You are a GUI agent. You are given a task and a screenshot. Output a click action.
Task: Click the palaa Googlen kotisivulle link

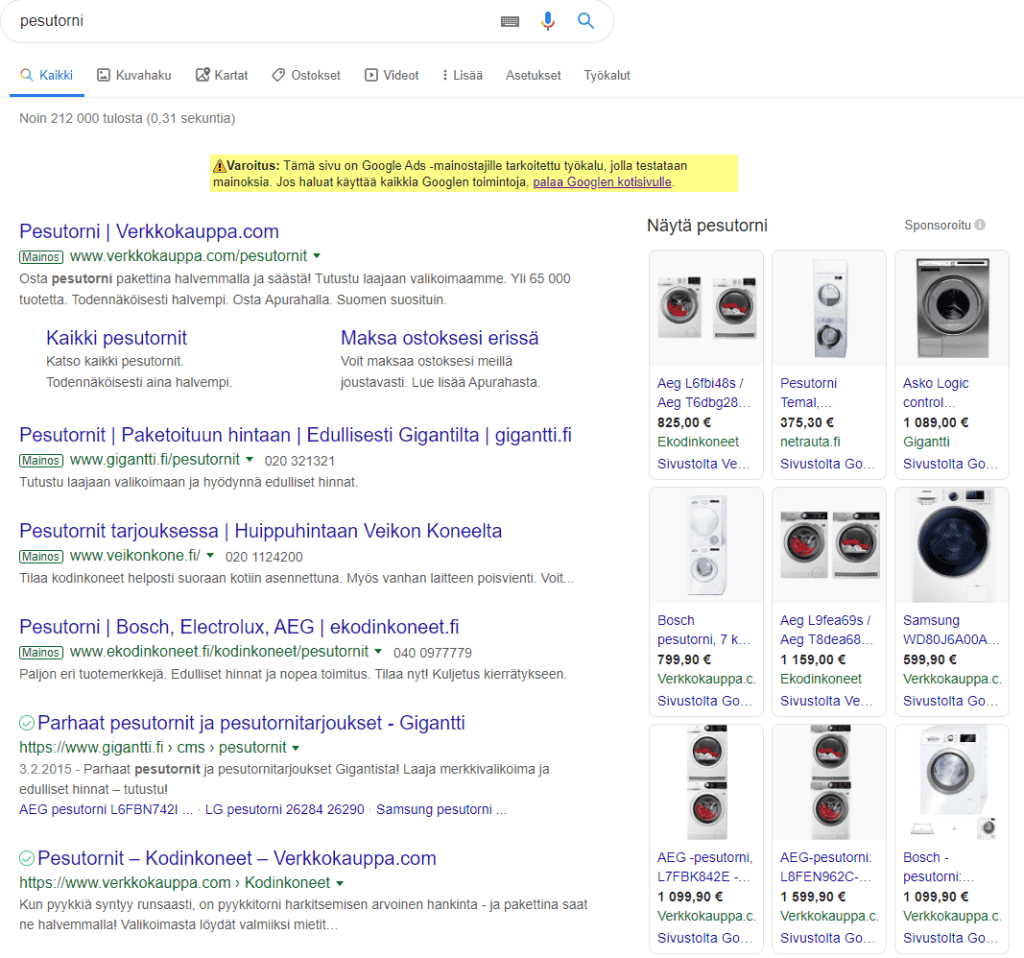pyautogui.click(x=602, y=182)
